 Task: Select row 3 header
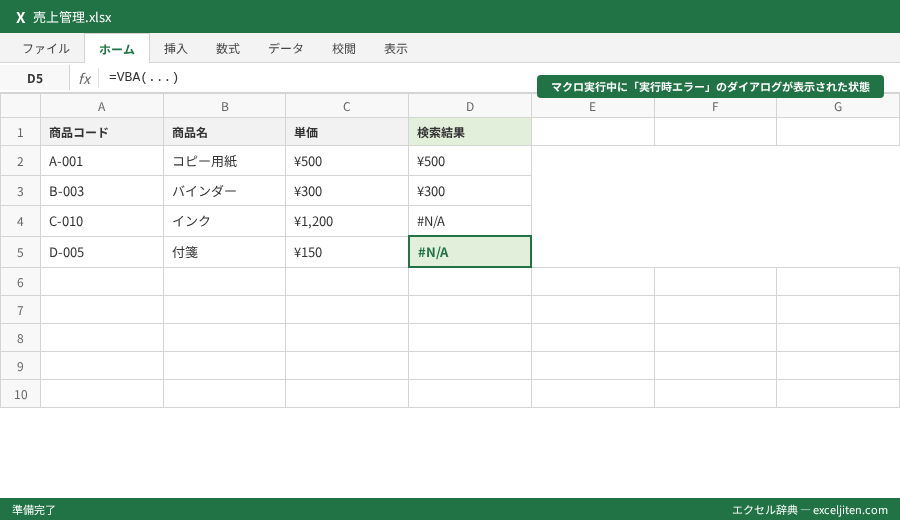click(x=20, y=191)
